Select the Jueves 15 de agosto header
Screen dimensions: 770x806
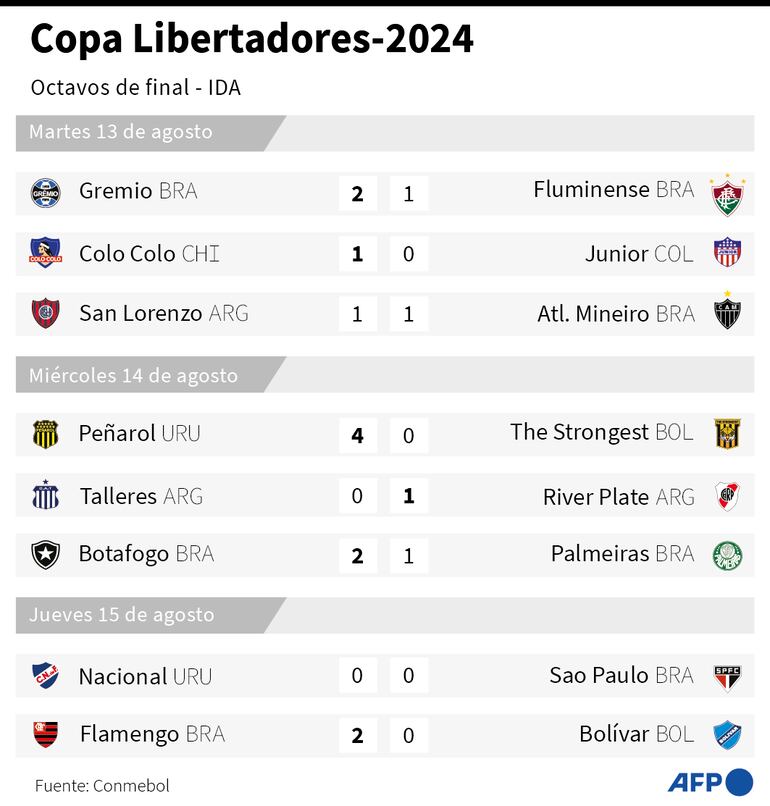point(121,614)
